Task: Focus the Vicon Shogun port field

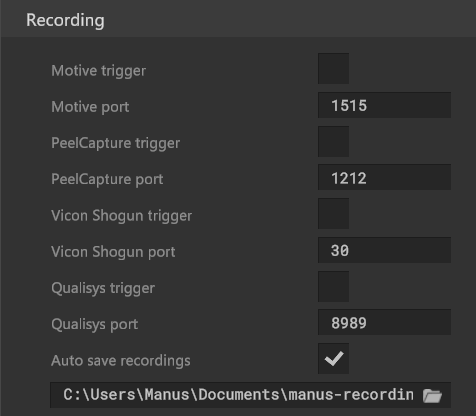Action: [x=384, y=250]
